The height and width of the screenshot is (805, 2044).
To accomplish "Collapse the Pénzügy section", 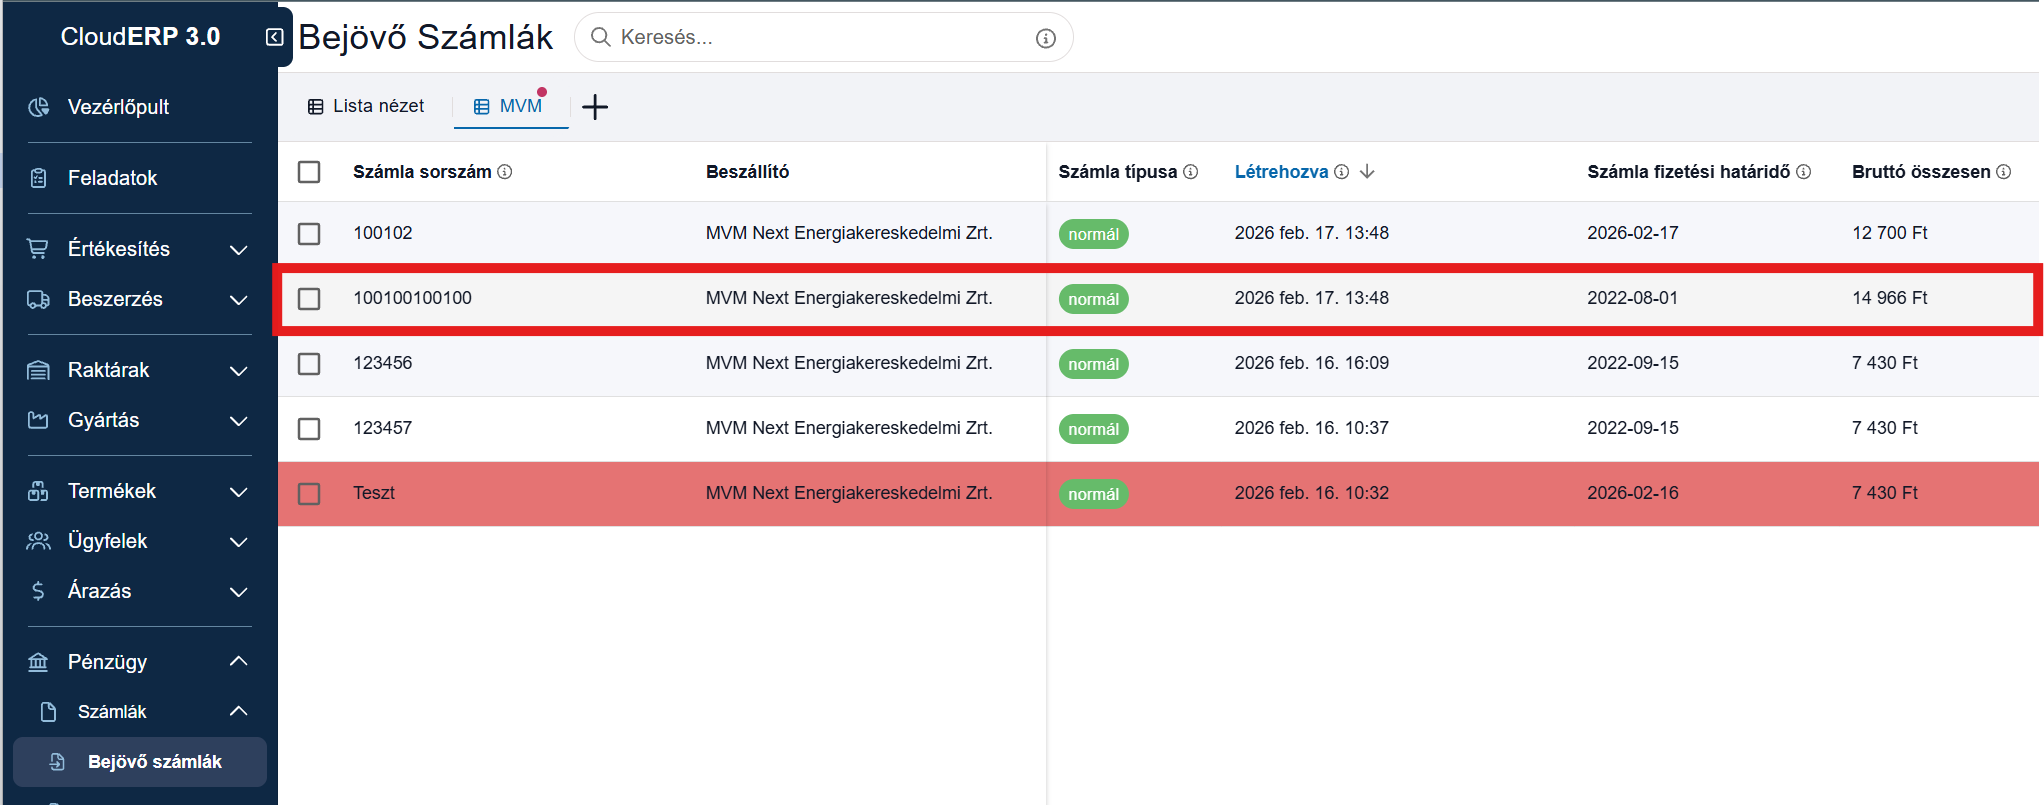I will [x=238, y=661].
